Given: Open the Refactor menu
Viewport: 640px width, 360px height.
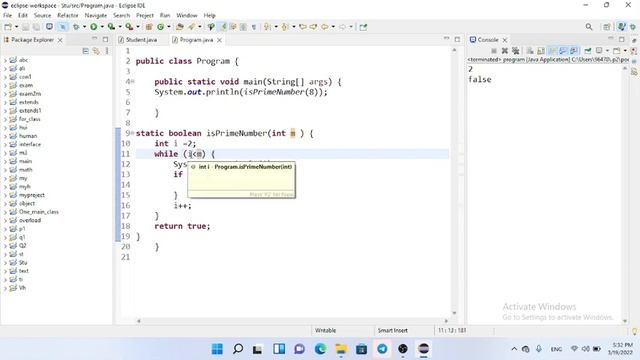Looking at the screenshot, I should 67,15.
